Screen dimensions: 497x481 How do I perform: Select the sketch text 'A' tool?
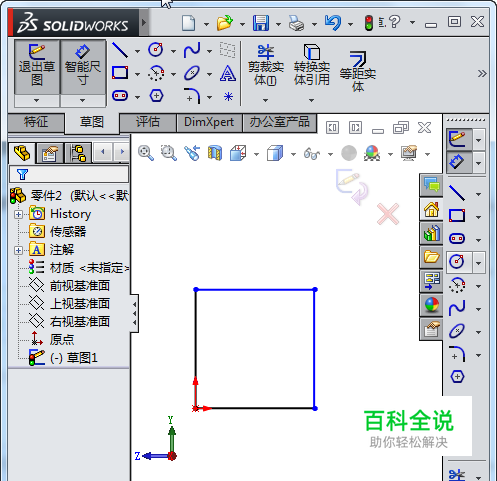tap(228, 73)
